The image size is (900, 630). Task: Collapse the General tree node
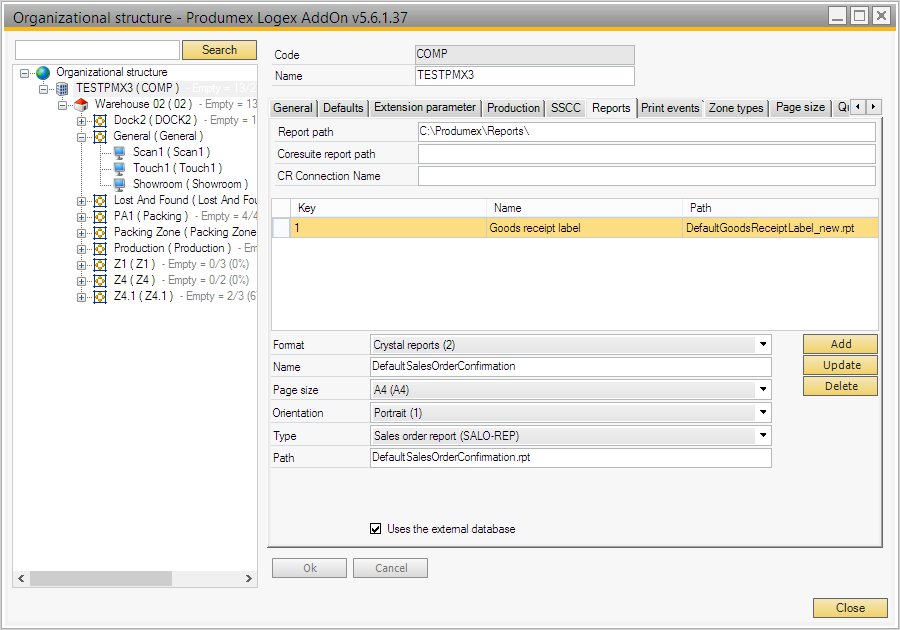click(82, 137)
